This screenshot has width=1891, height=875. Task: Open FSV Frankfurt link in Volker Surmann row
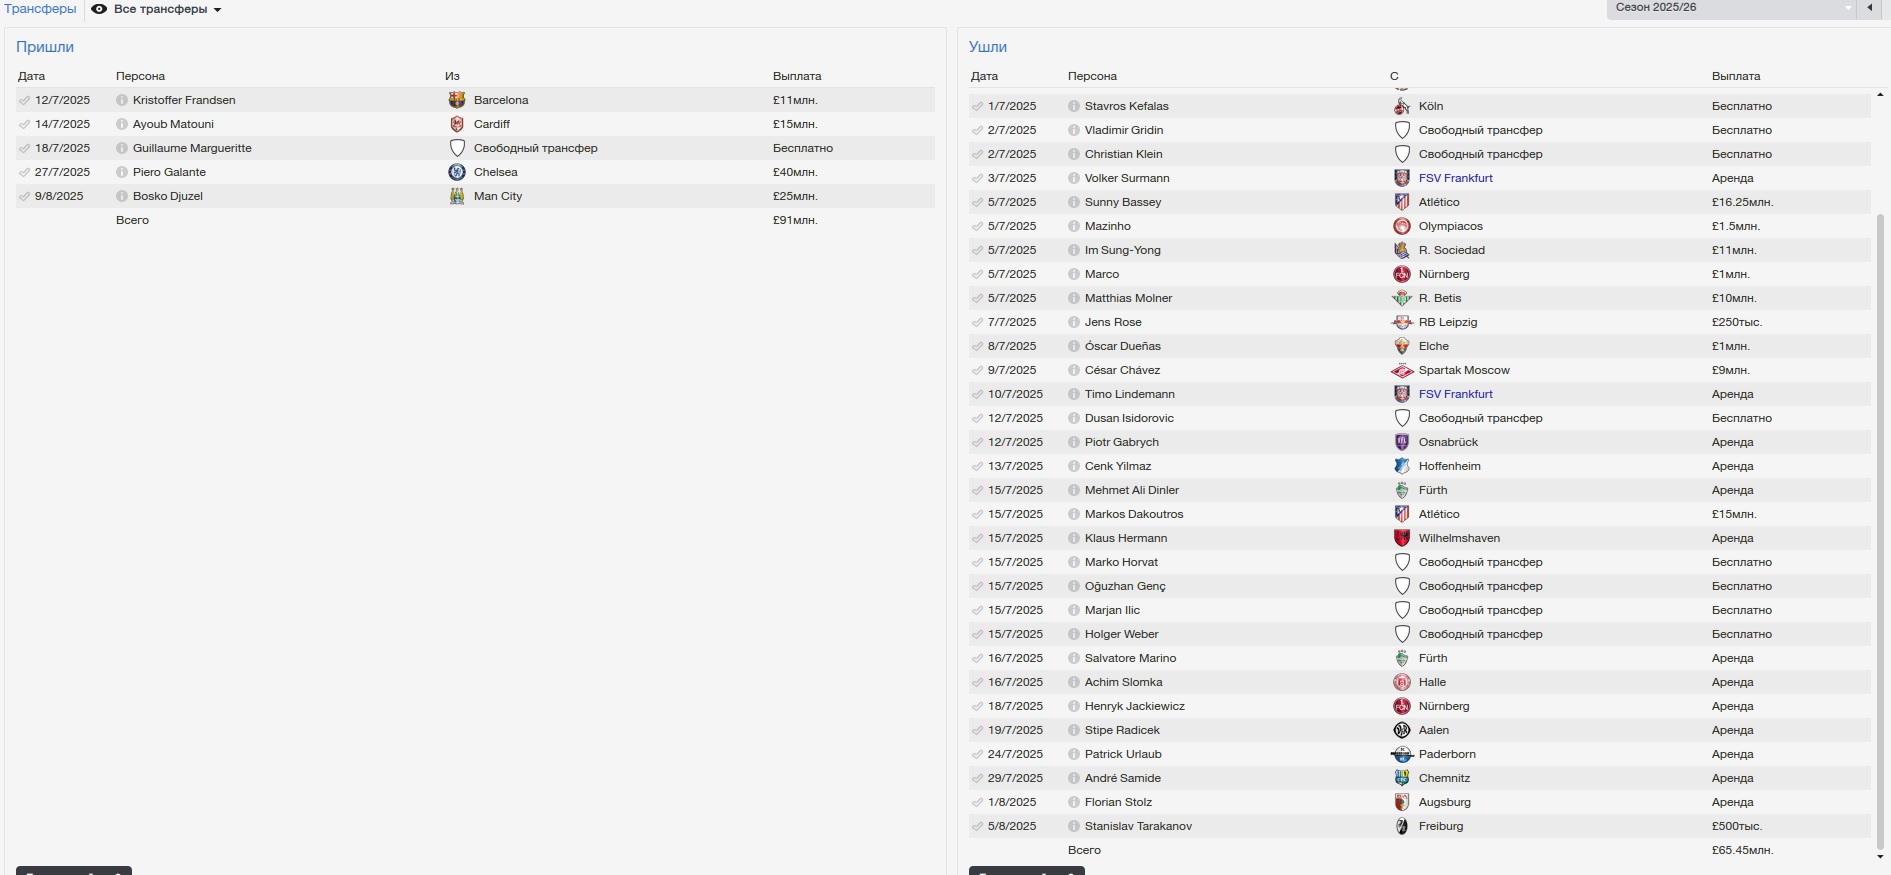click(1455, 178)
